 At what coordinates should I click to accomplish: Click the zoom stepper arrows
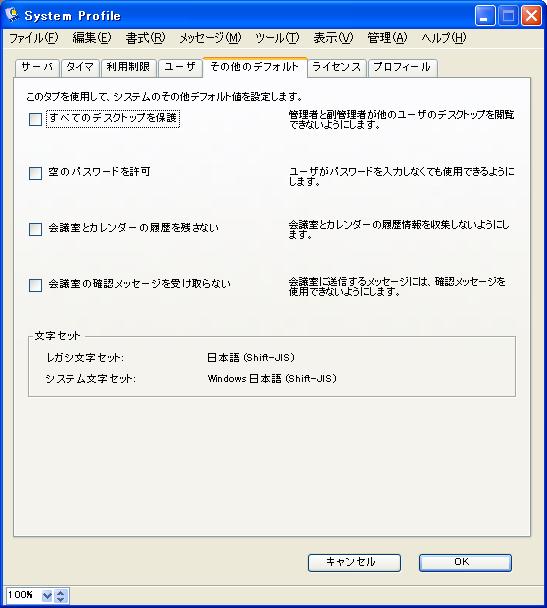(60, 596)
